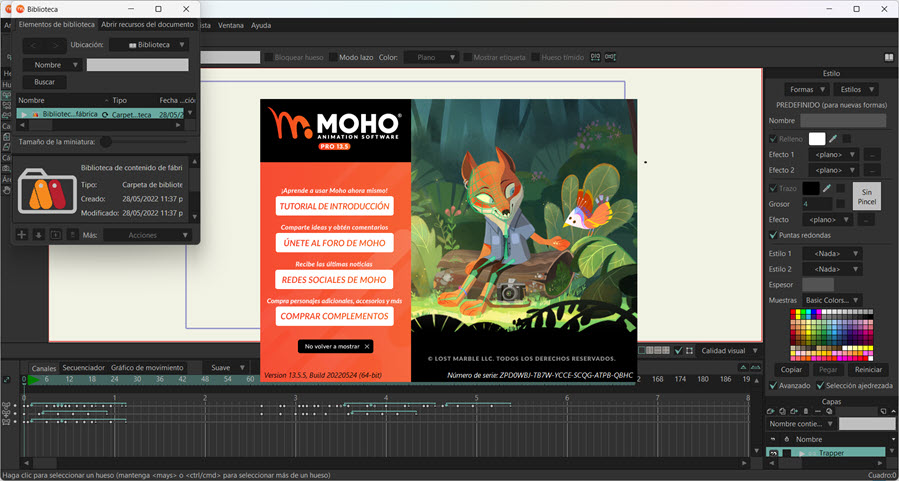This screenshot has height=481, width=899.
Task: Uncheck the Avanzado checkbox
Action: click(773, 386)
